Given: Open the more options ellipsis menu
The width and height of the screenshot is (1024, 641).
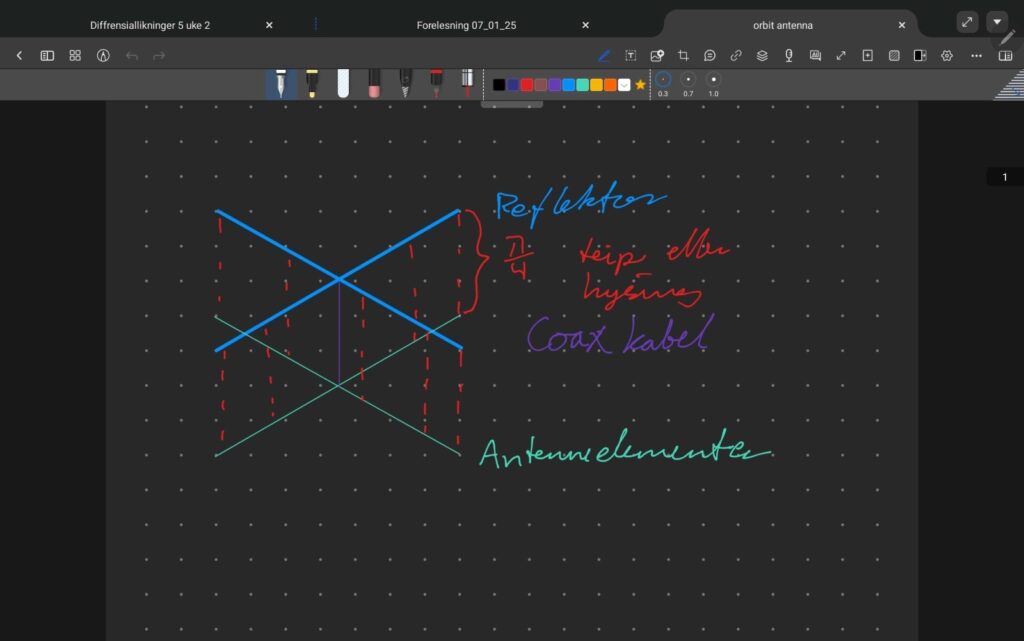Looking at the screenshot, I should point(976,56).
